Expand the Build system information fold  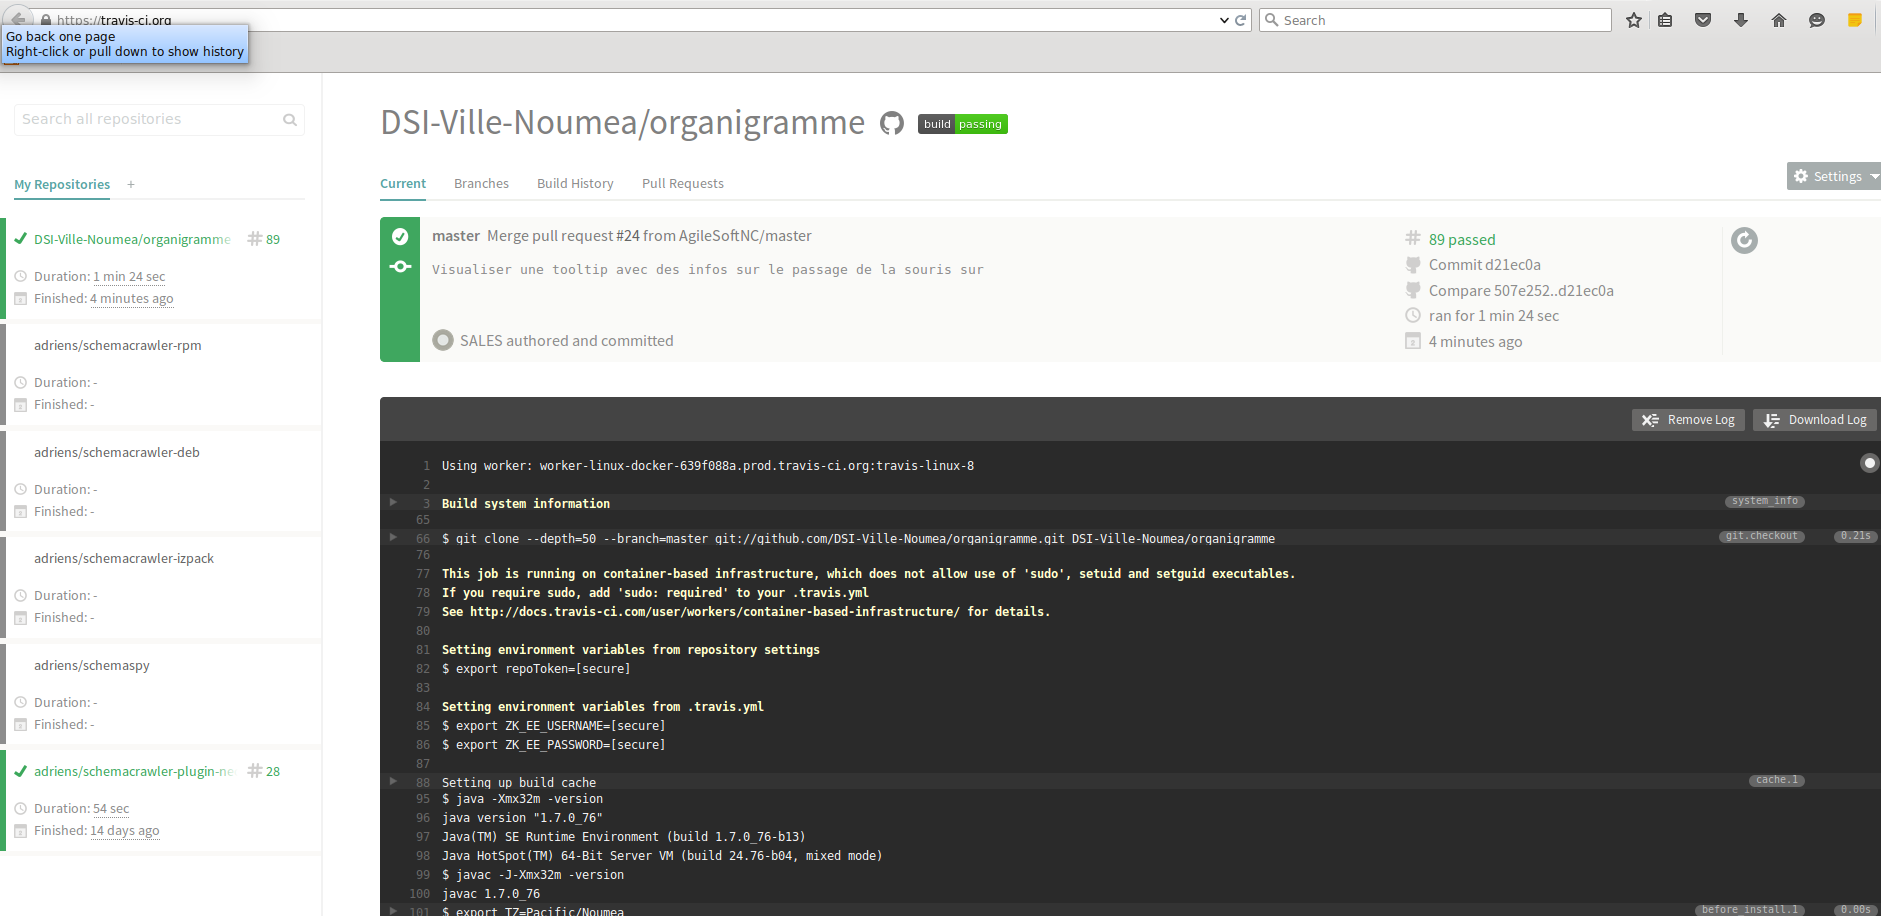pyautogui.click(x=393, y=502)
